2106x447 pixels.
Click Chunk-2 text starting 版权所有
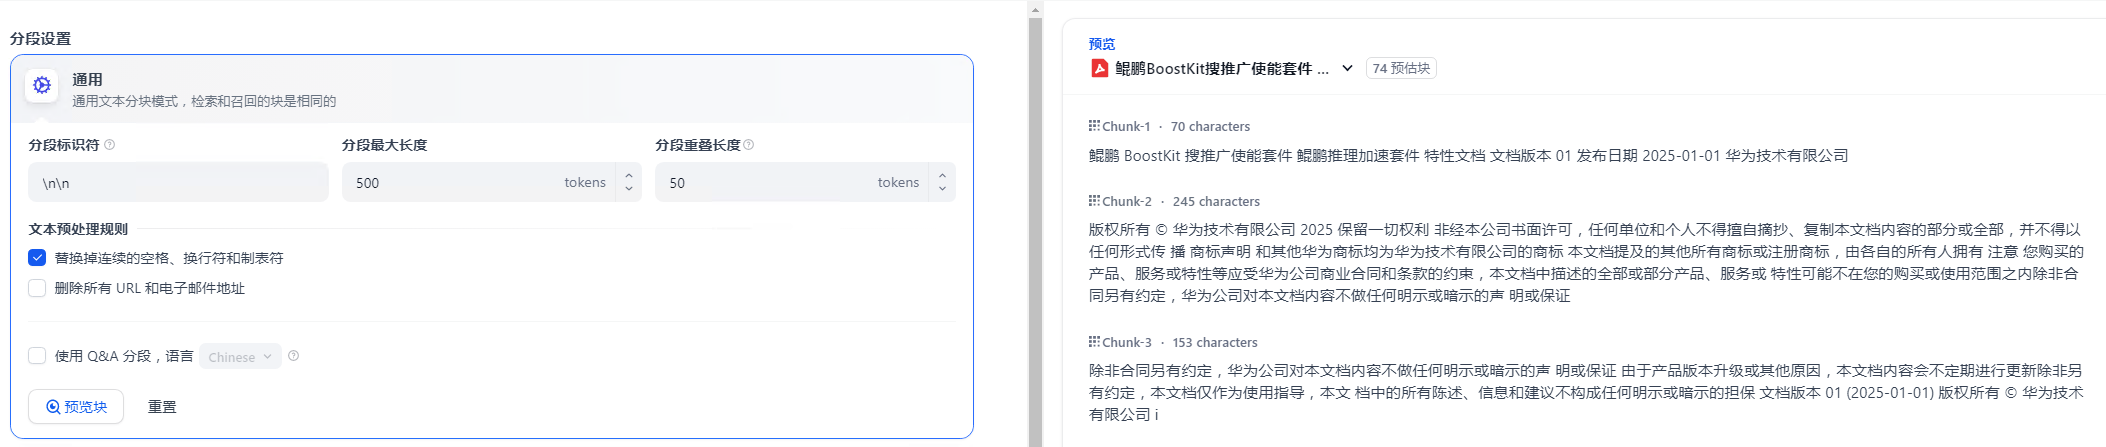(1586, 262)
